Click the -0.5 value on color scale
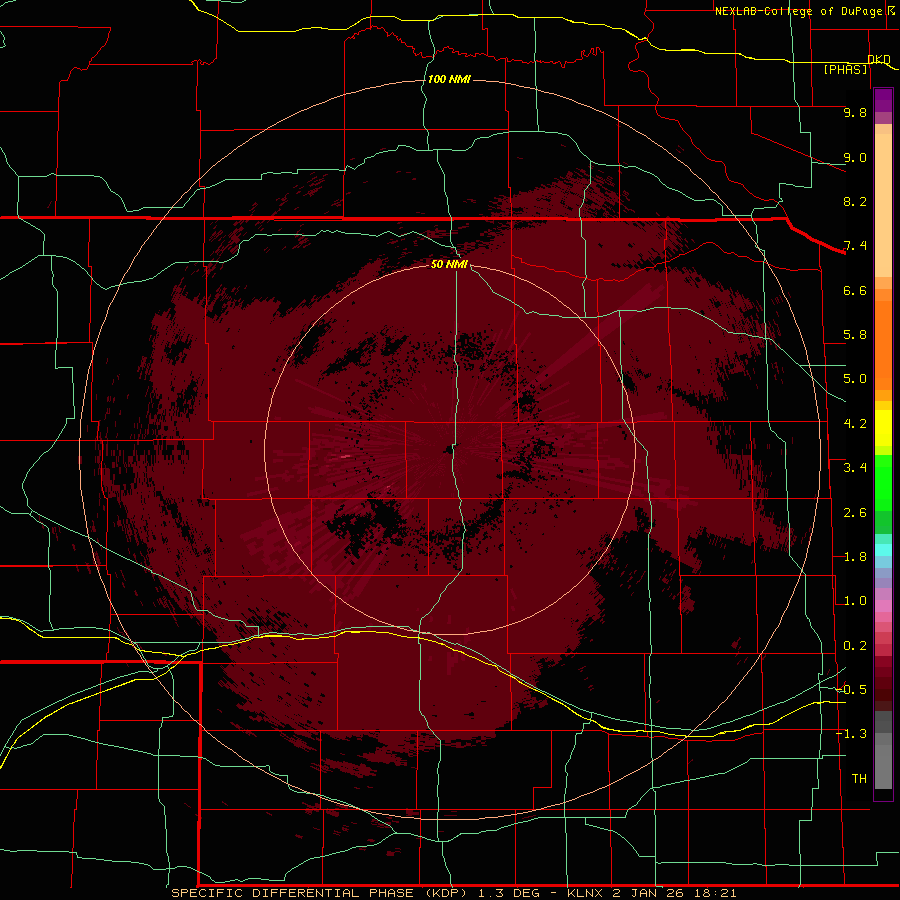This screenshot has width=900, height=900. pos(851,690)
